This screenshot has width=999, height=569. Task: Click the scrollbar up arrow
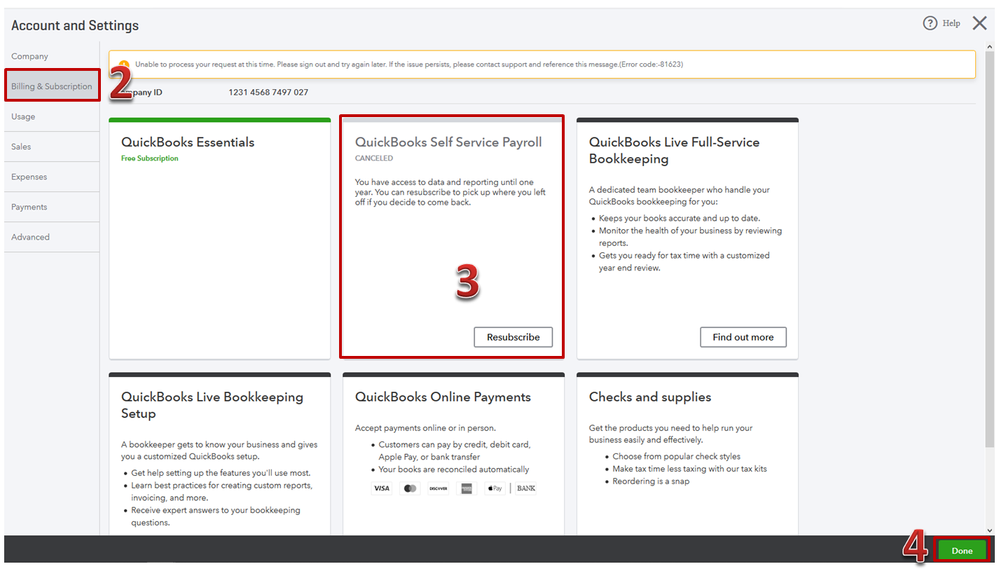click(989, 47)
